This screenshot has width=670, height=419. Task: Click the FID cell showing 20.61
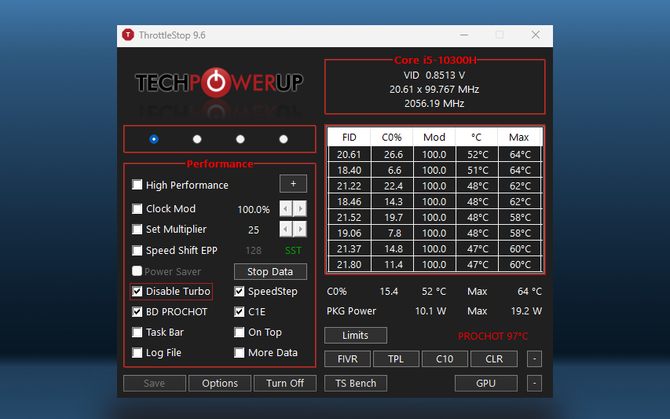pos(349,155)
